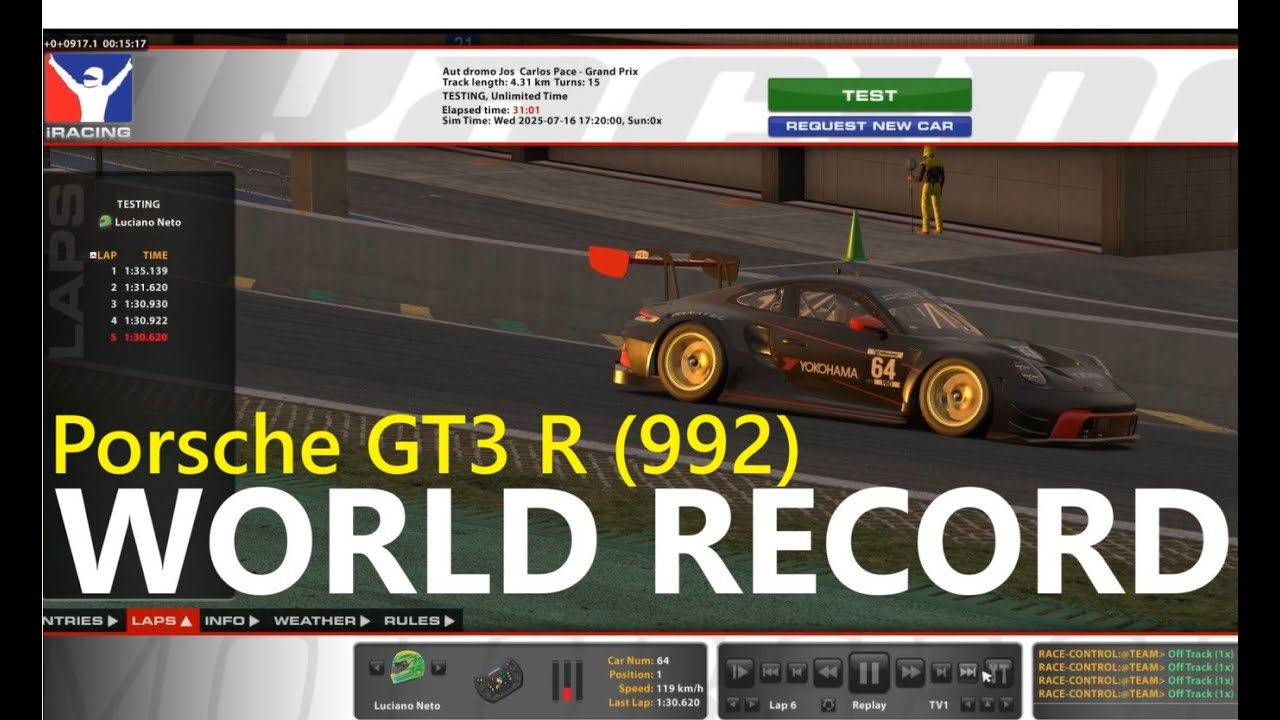Image resolution: width=1280 pixels, height=720 pixels.
Task: Switch to next camera arrow after TV1
Action: (x=1006, y=705)
